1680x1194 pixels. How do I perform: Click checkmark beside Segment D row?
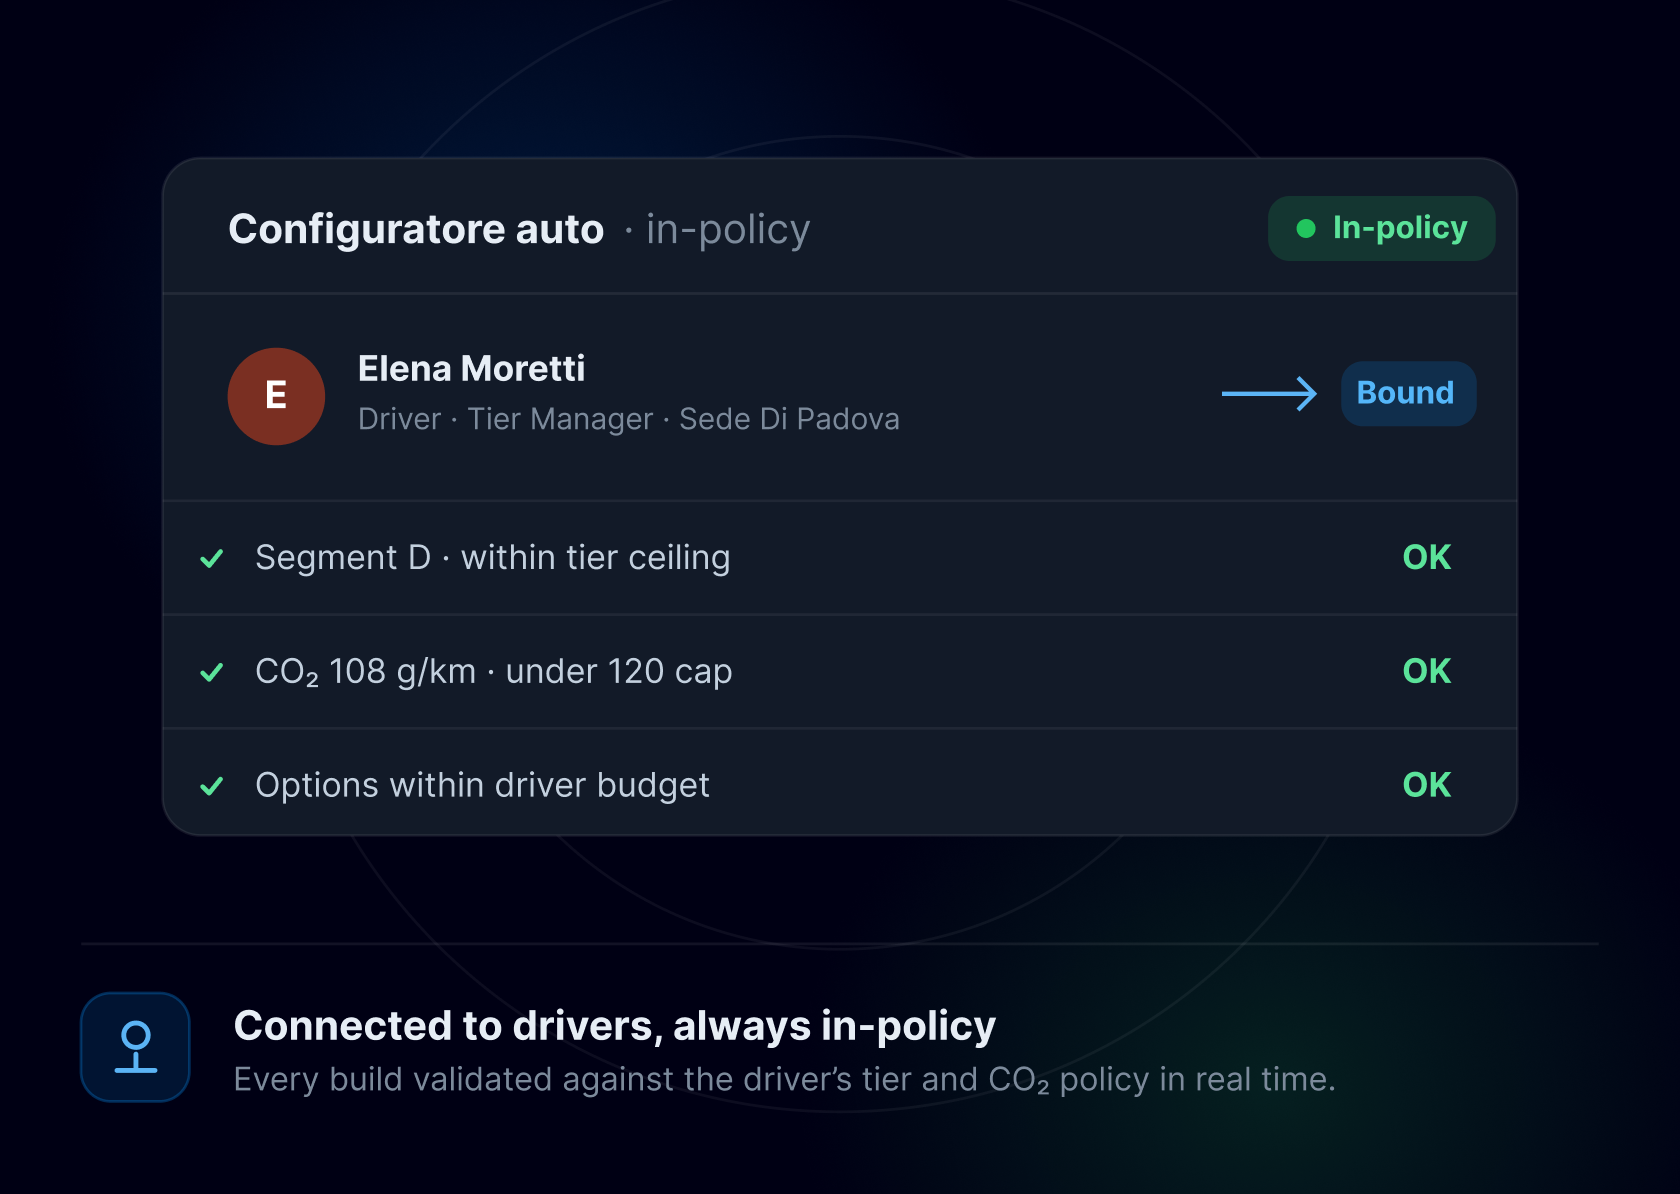pyautogui.click(x=212, y=558)
